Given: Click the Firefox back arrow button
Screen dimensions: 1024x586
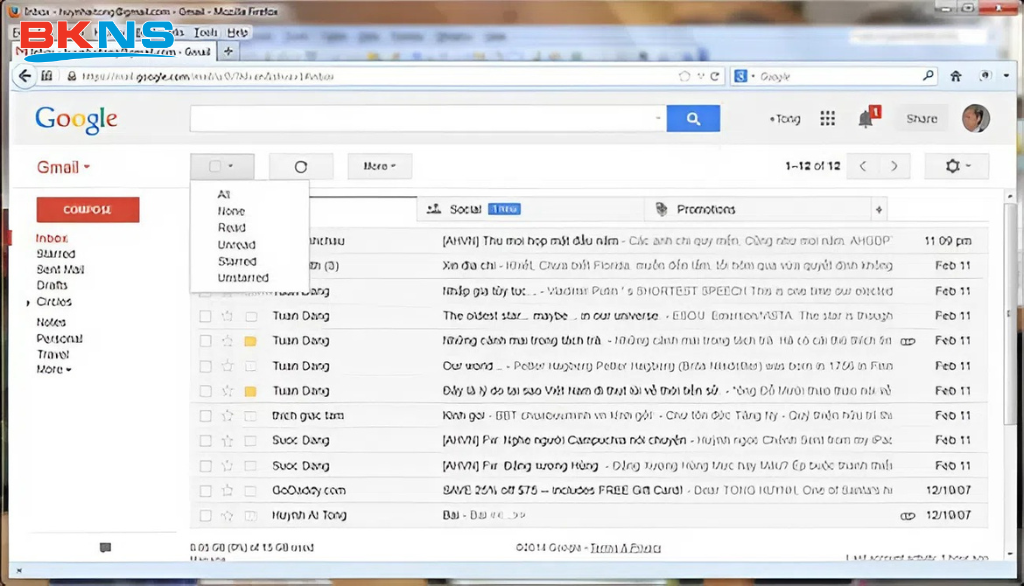Looking at the screenshot, I should [x=25, y=76].
